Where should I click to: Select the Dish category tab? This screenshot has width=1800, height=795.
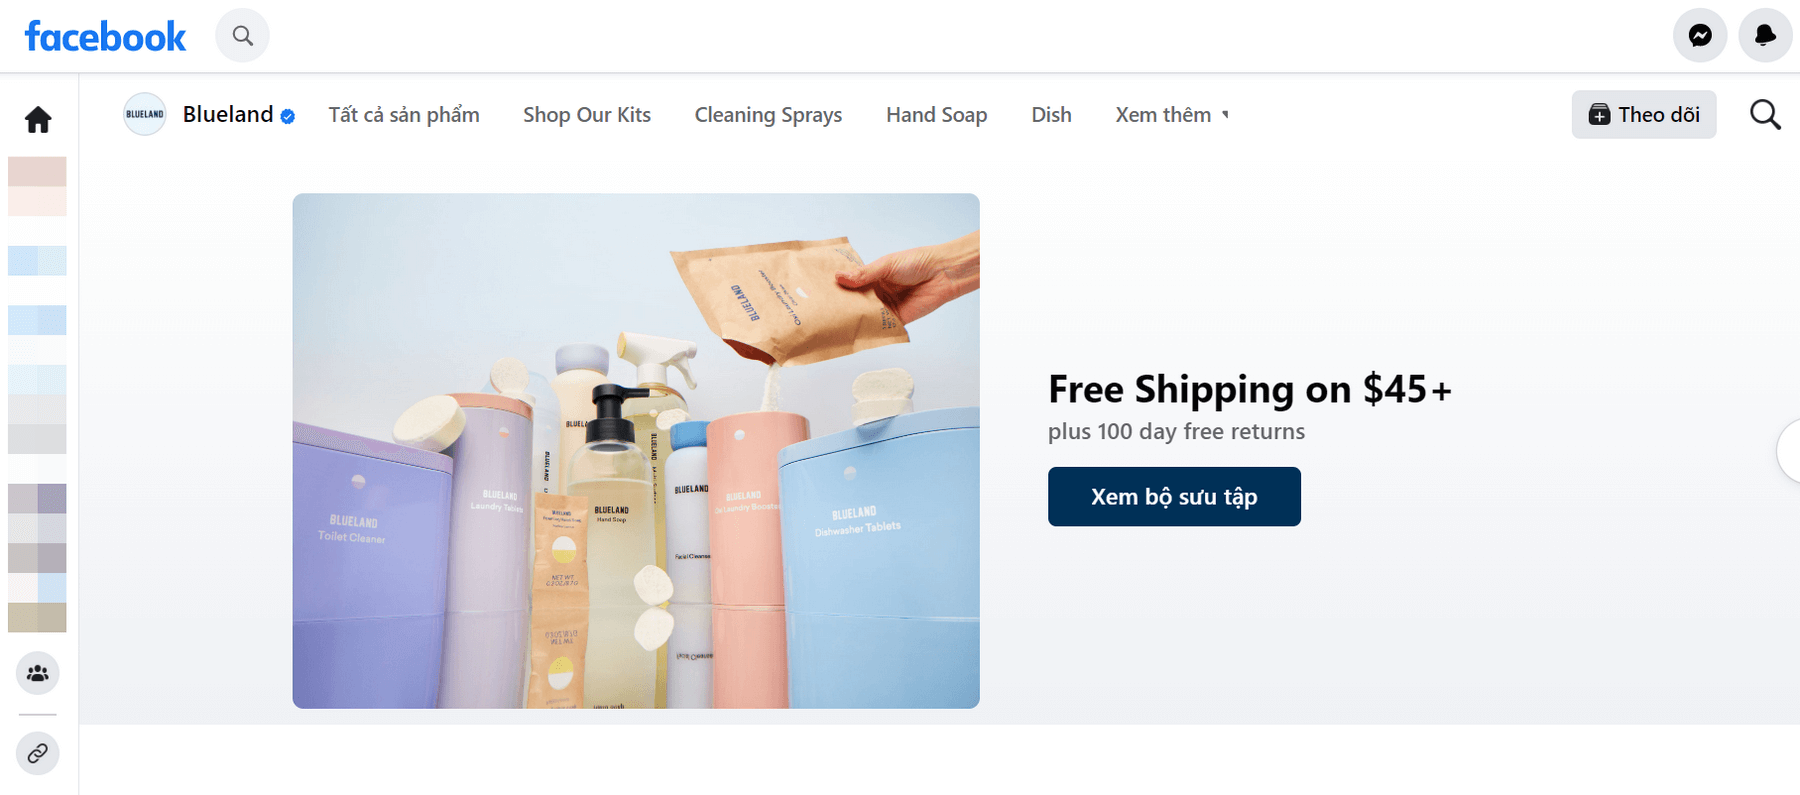1051,115
